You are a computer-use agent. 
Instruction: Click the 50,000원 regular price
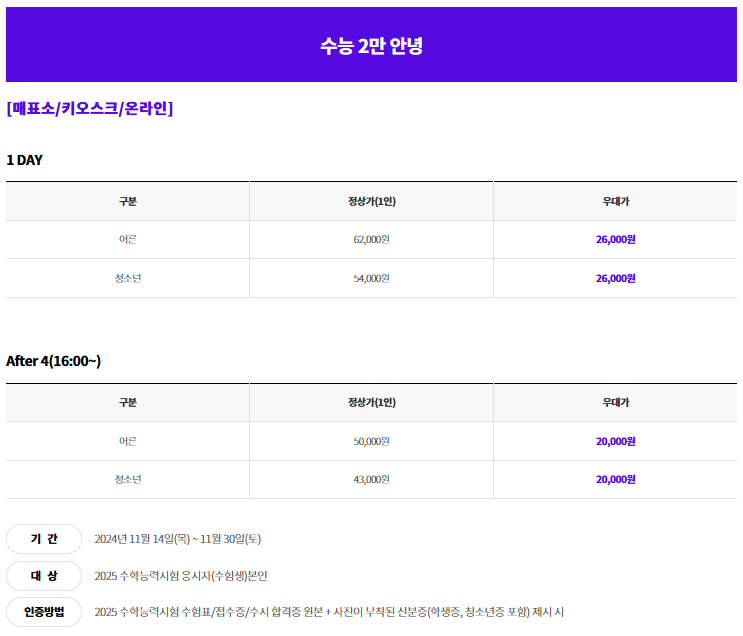tap(372, 441)
